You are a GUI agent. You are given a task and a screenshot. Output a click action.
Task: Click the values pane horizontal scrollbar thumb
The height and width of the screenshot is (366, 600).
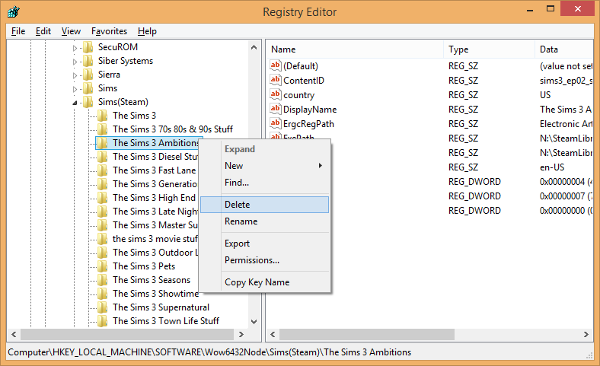tap(367, 335)
